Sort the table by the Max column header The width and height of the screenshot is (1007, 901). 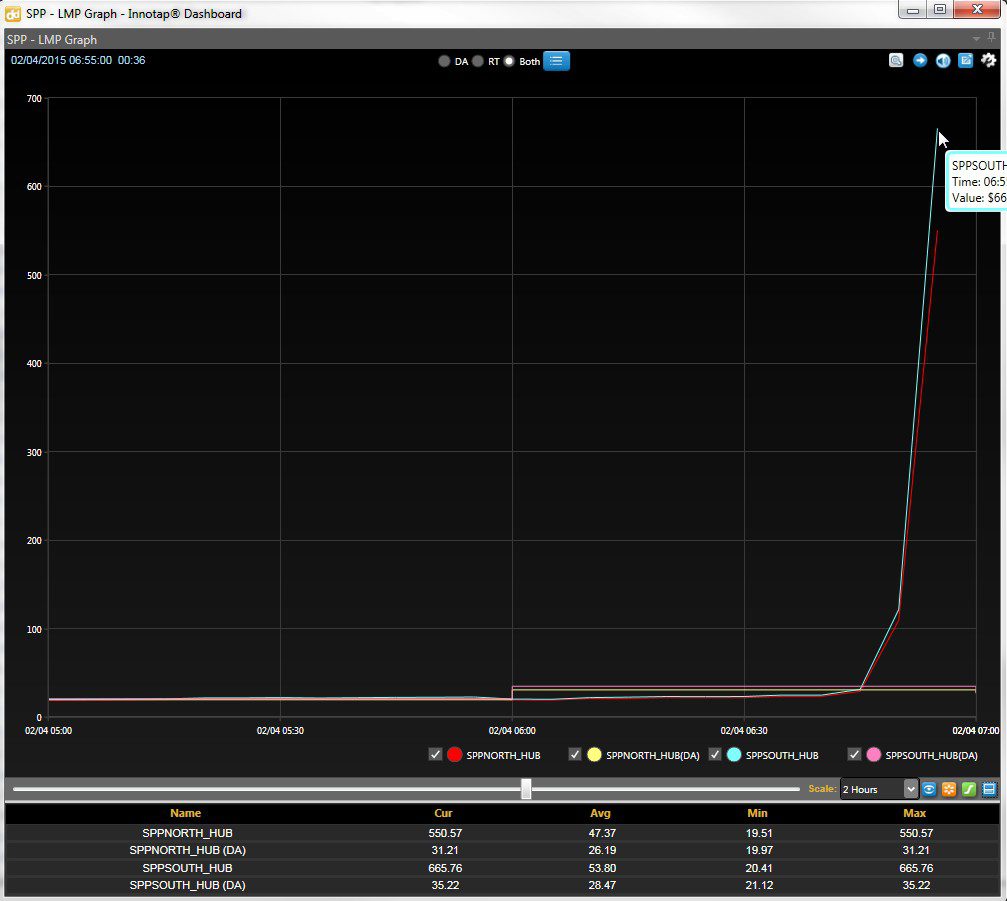pos(915,813)
